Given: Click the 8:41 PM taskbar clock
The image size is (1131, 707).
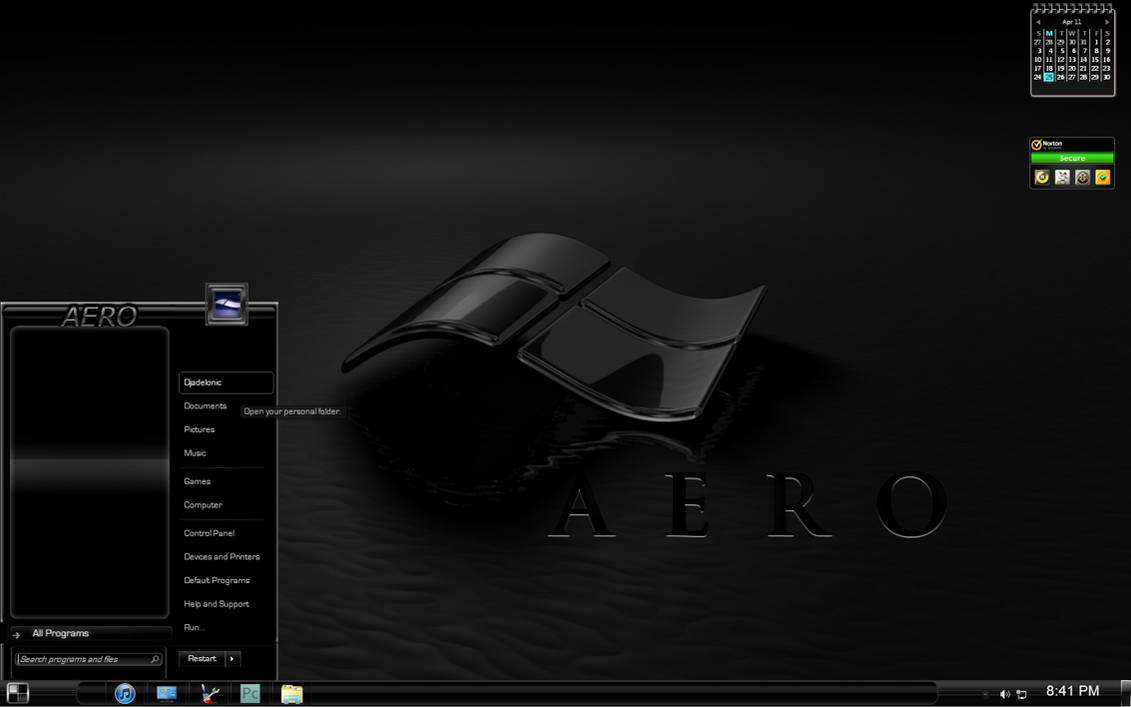Looking at the screenshot, I should click(1072, 691).
